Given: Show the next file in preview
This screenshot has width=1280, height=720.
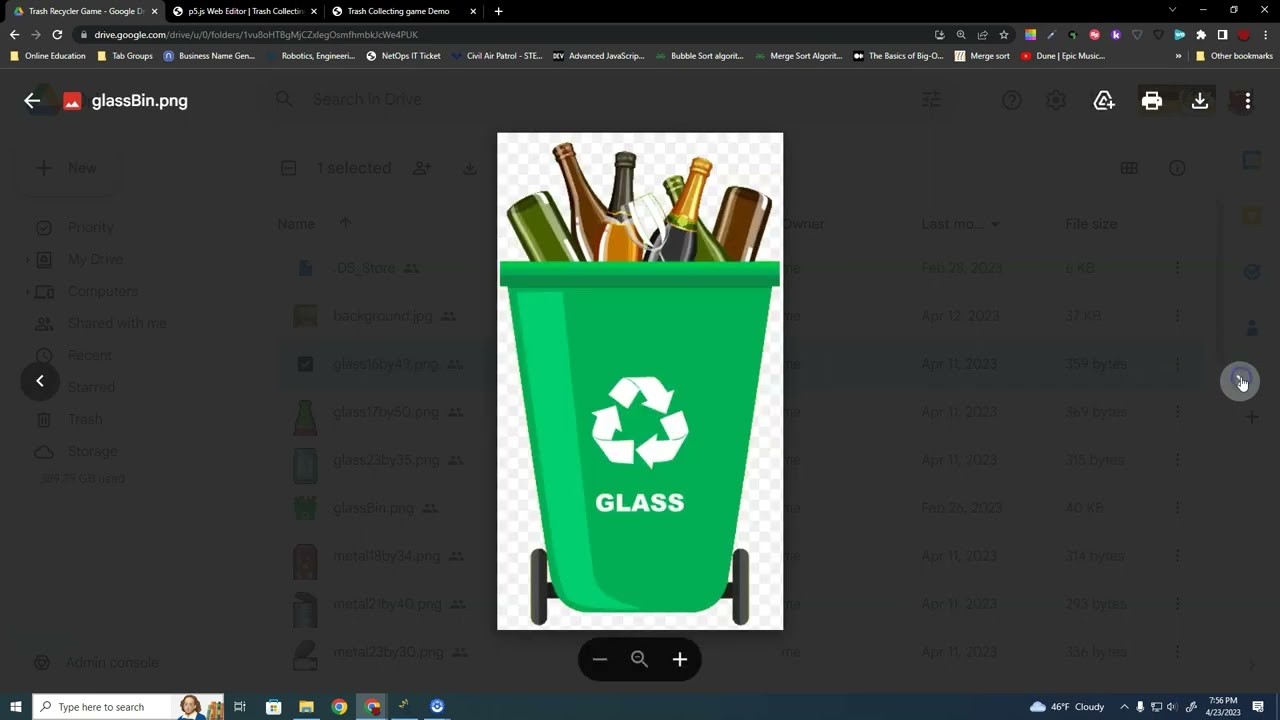Looking at the screenshot, I should 1240,380.
